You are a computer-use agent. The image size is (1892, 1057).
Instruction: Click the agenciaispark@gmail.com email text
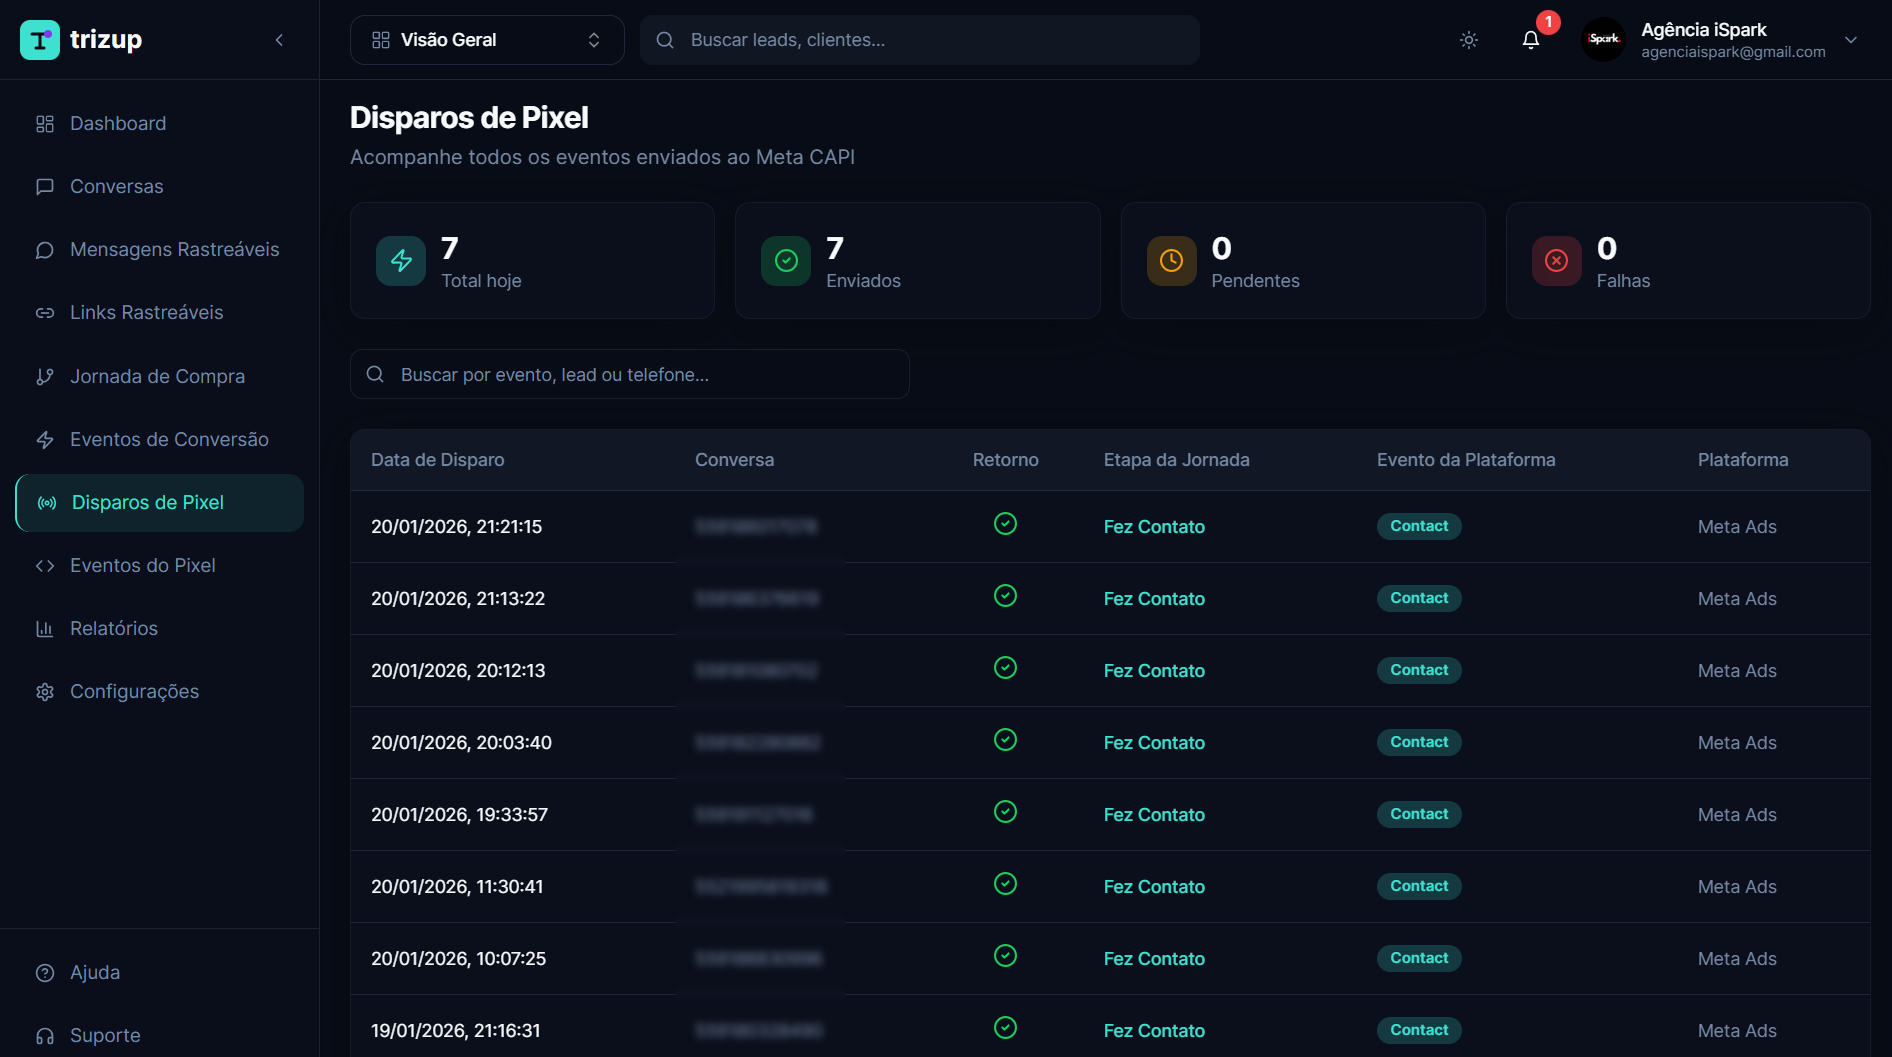(x=1733, y=52)
